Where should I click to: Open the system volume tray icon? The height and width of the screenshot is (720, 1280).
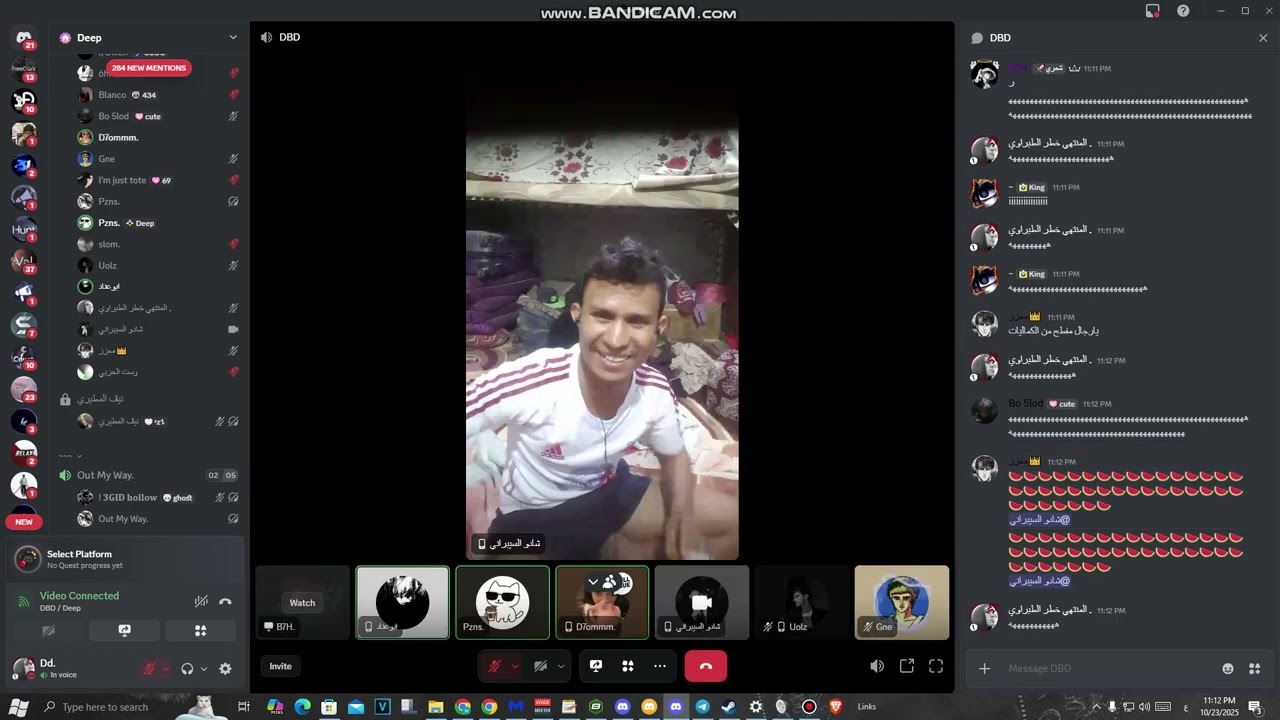point(1144,707)
